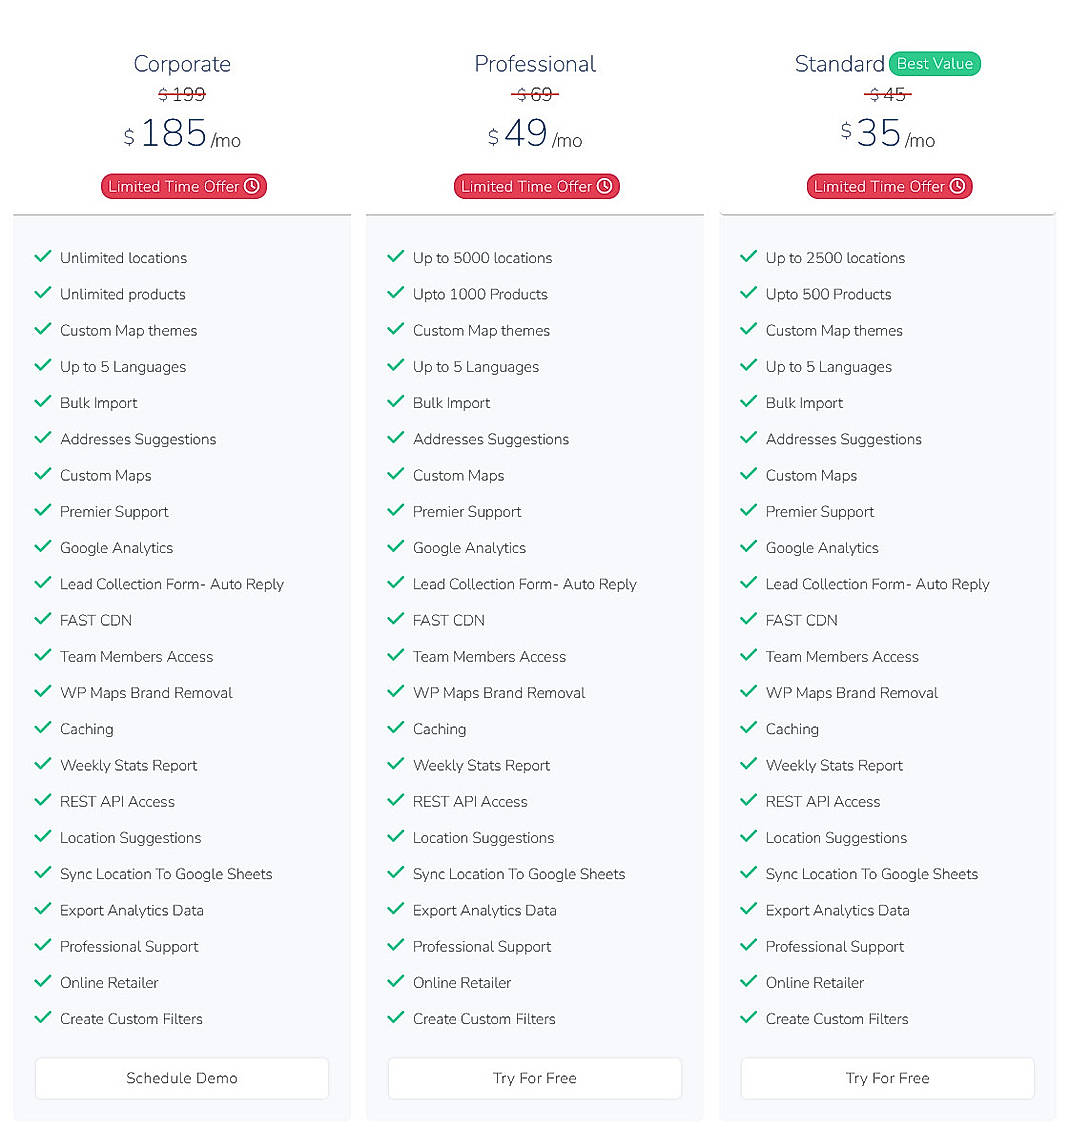Click the clock icon in Professional's Limited Time Offer badge
The width and height of the screenshot is (1070, 1127).
click(x=606, y=186)
